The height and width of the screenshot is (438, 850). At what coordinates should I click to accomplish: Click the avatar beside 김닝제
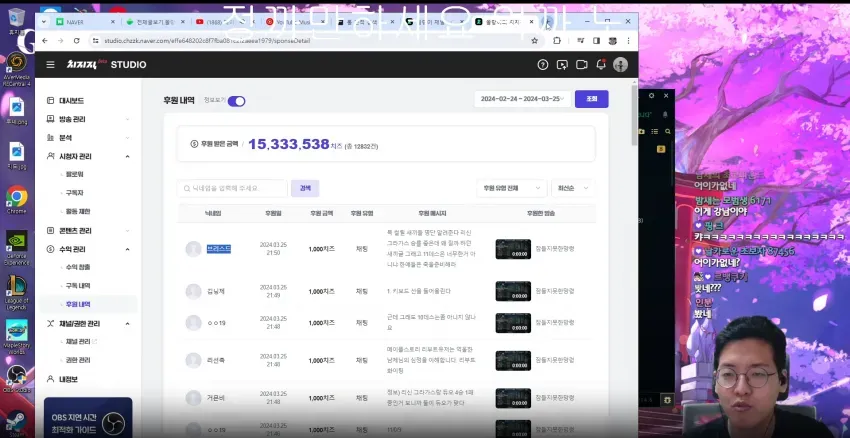click(194, 291)
